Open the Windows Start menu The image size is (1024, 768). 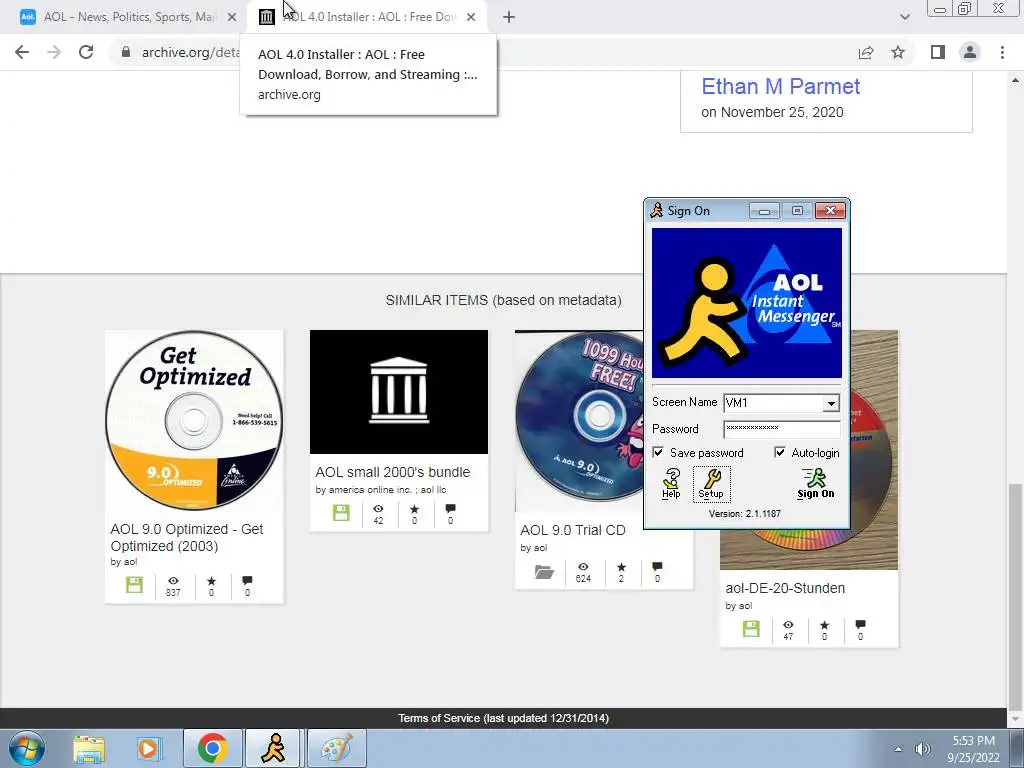[27, 748]
